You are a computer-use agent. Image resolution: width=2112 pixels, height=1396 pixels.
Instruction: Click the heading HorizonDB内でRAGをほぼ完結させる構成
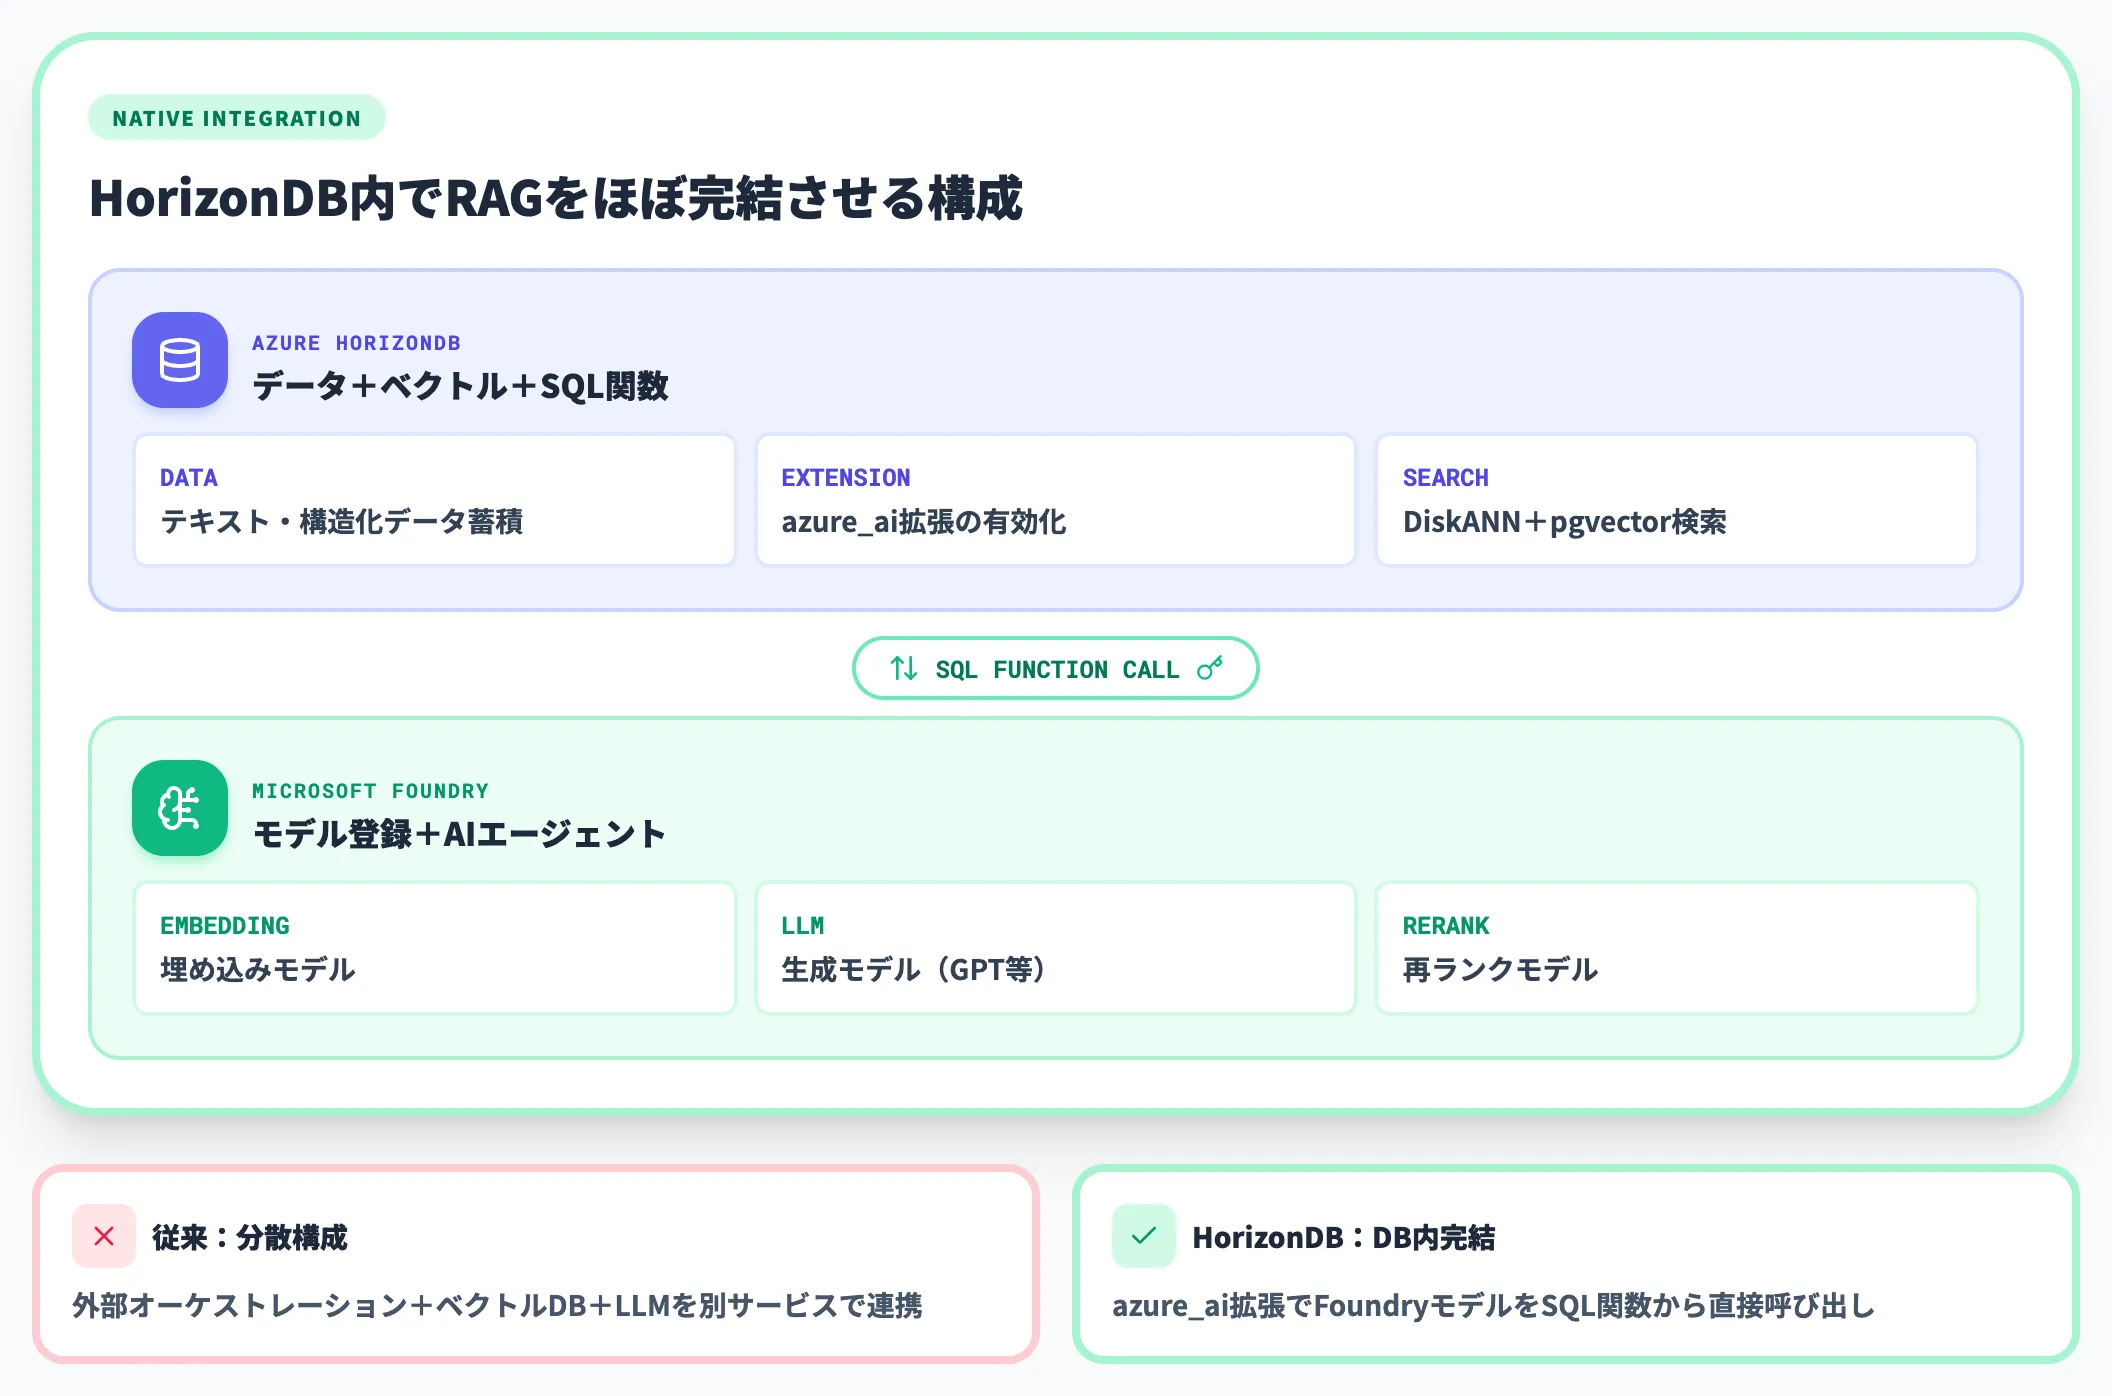click(x=556, y=198)
